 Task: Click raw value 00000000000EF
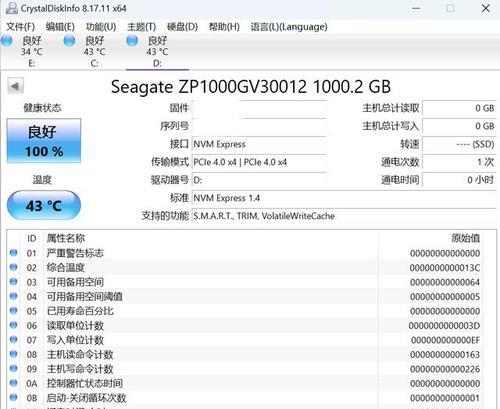pyautogui.click(x=445, y=340)
